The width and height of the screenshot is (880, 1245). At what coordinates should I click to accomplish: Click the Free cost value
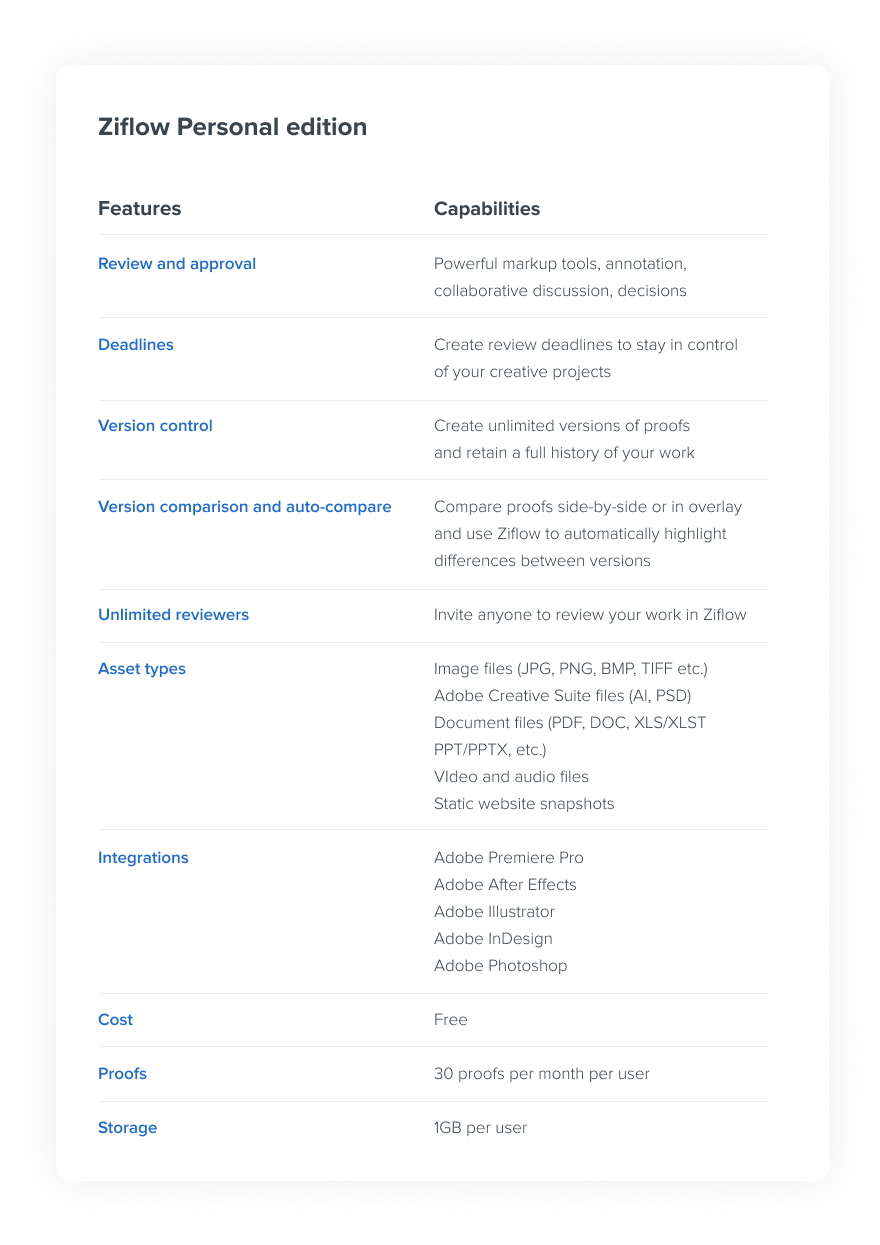click(x=451, y=1020)
